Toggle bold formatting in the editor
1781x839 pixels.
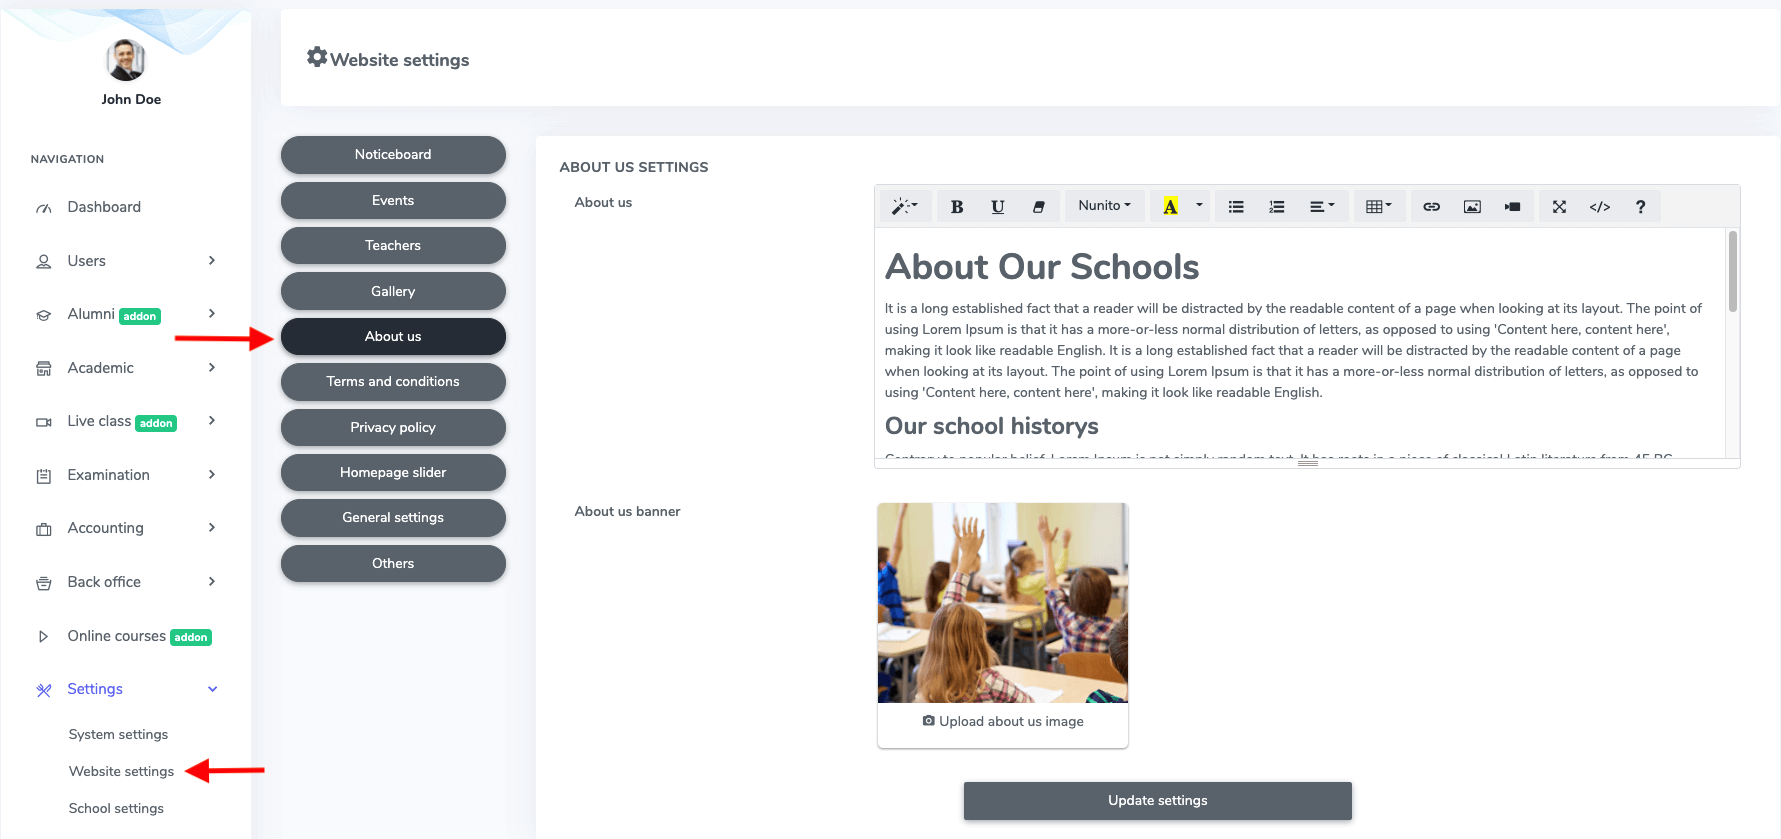click(957, 207)
